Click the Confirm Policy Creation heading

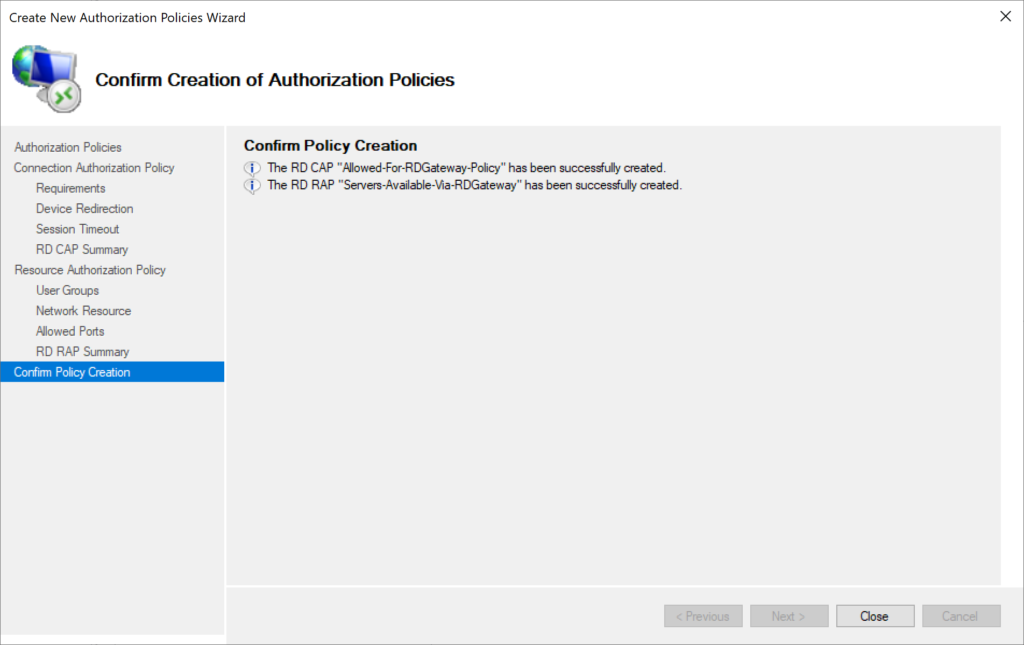click(330, 145)
